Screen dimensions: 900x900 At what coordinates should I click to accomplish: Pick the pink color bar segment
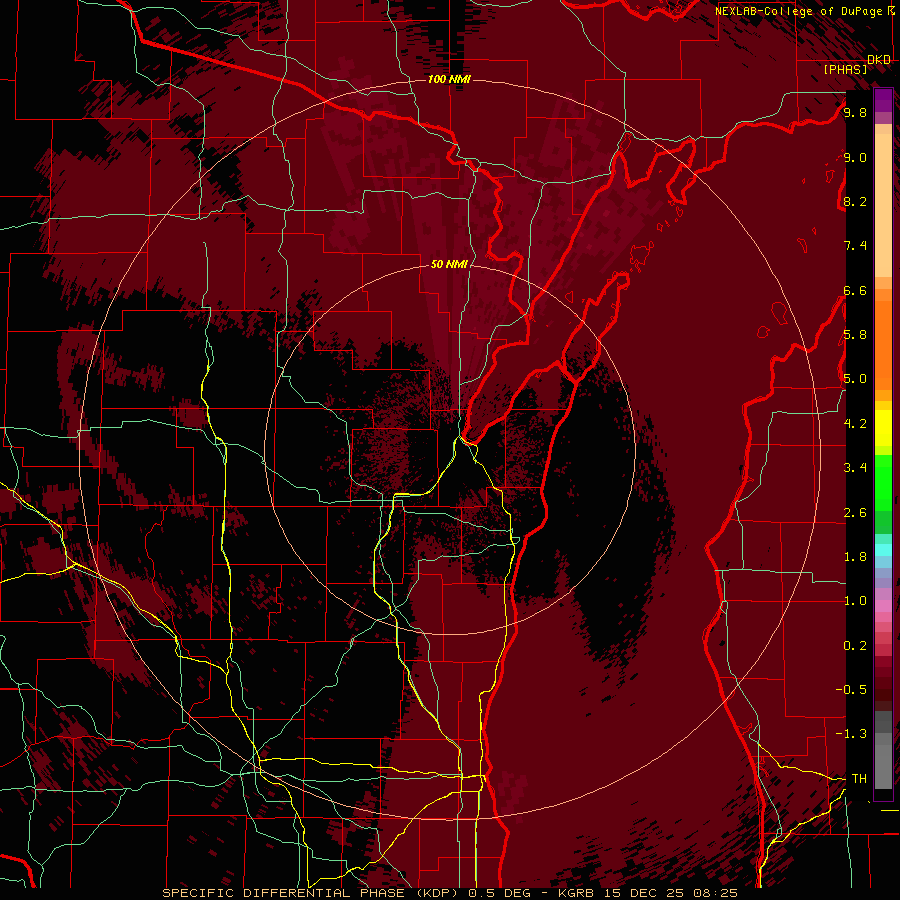coord(883,606)
